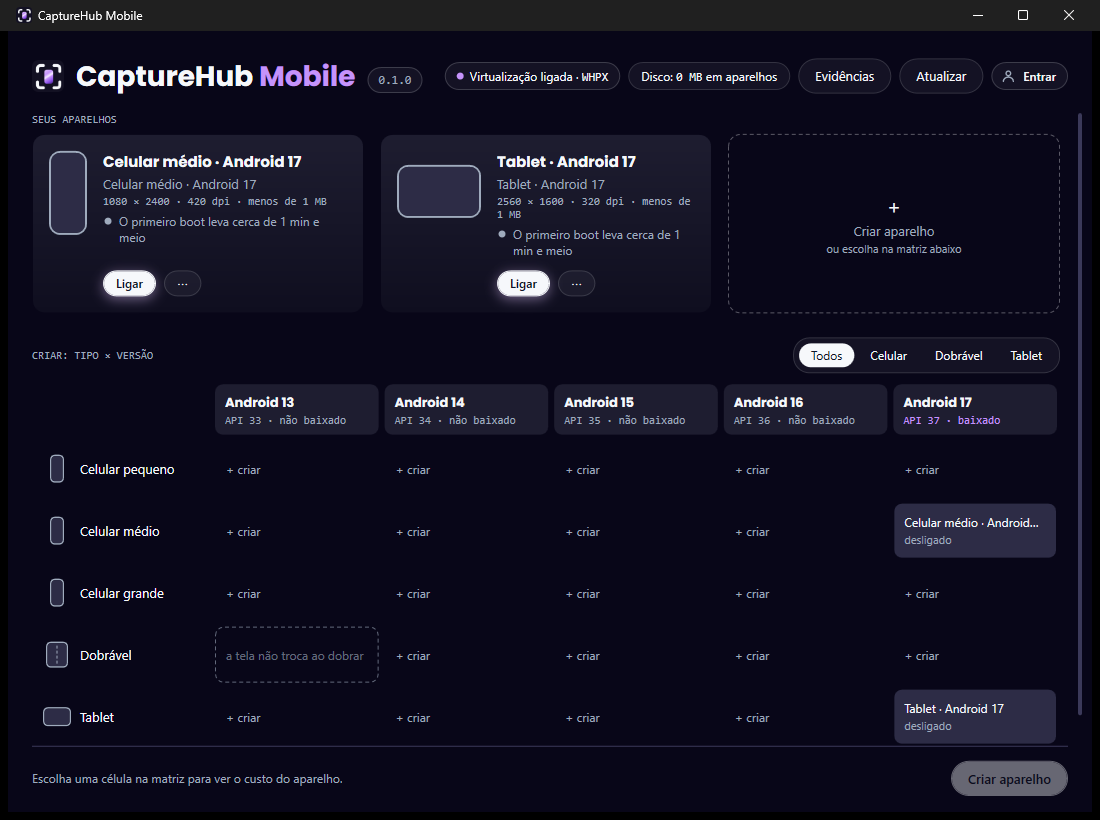The width and height of the screenshot is (1100, 820).
Task: Click the Android 13 column header
Action: point(297,410)
